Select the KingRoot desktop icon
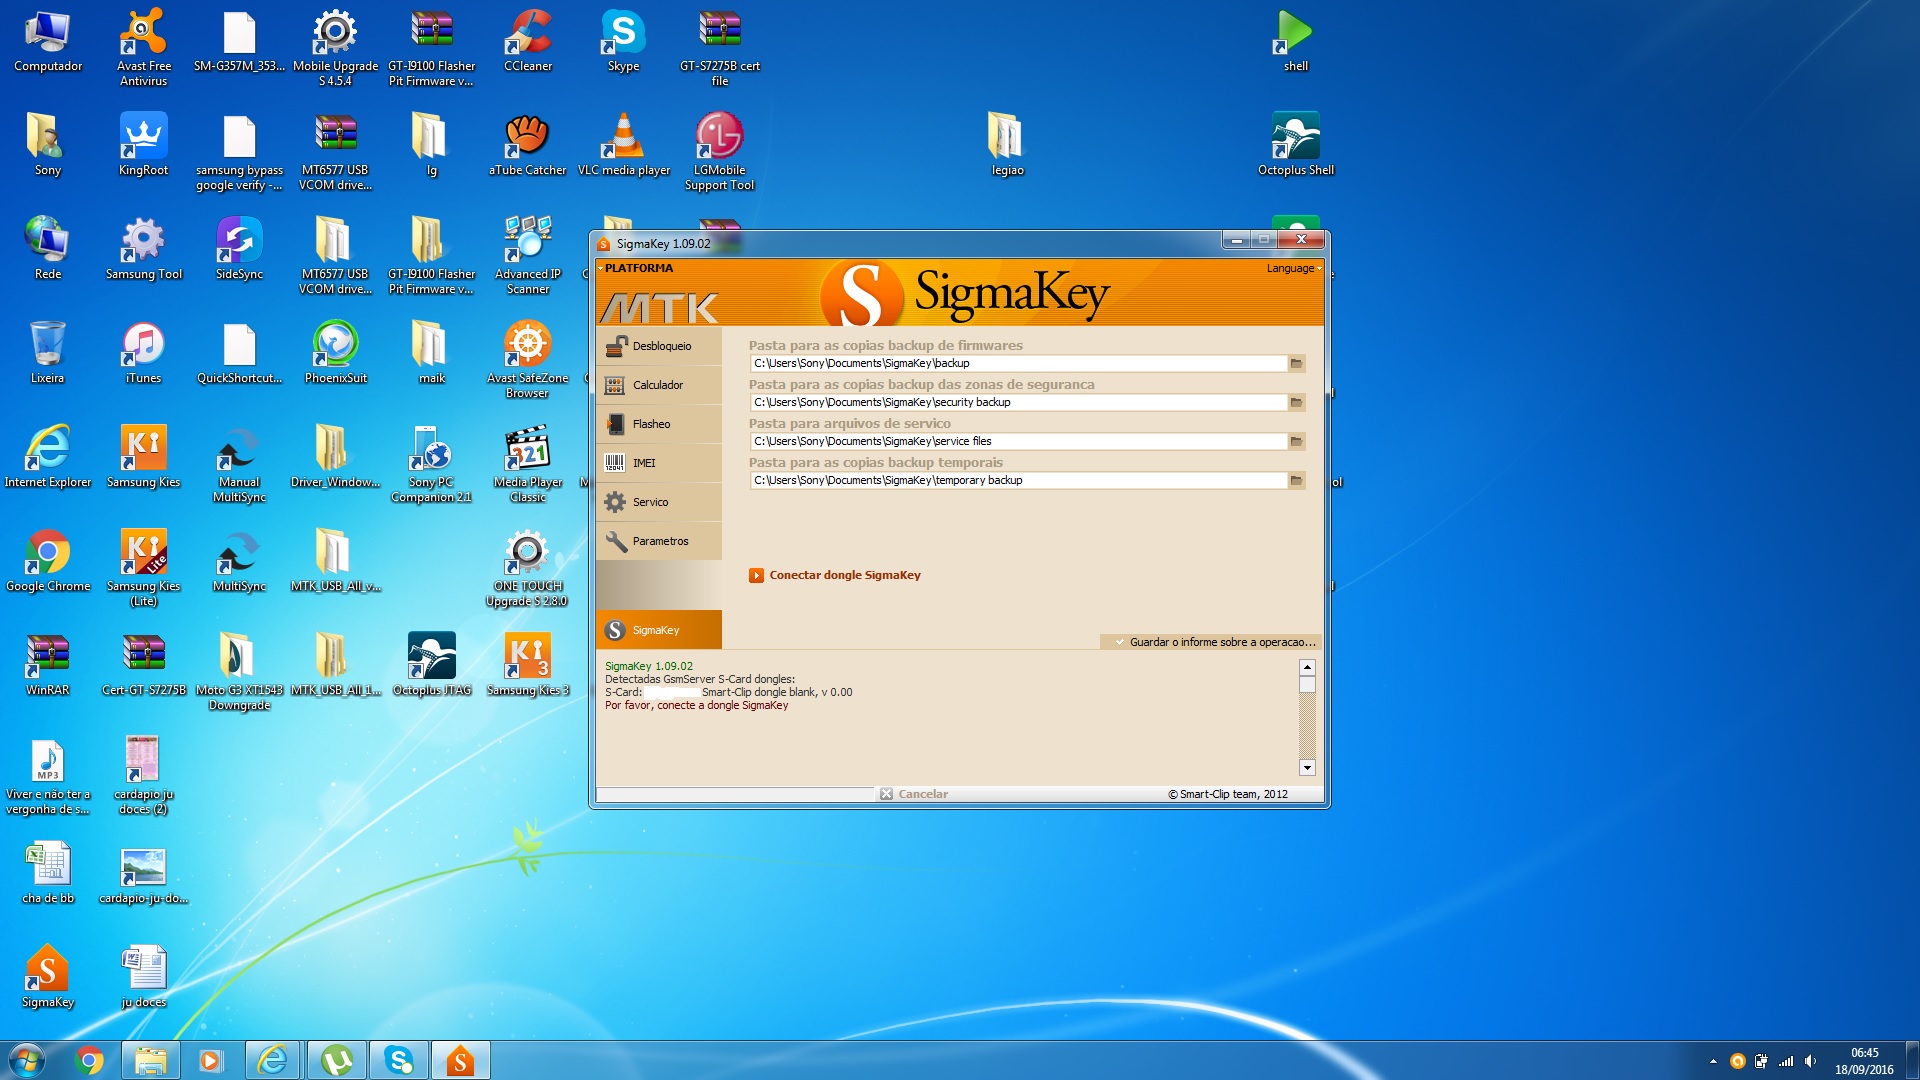 pyautogui.click(x=144, y=146)
